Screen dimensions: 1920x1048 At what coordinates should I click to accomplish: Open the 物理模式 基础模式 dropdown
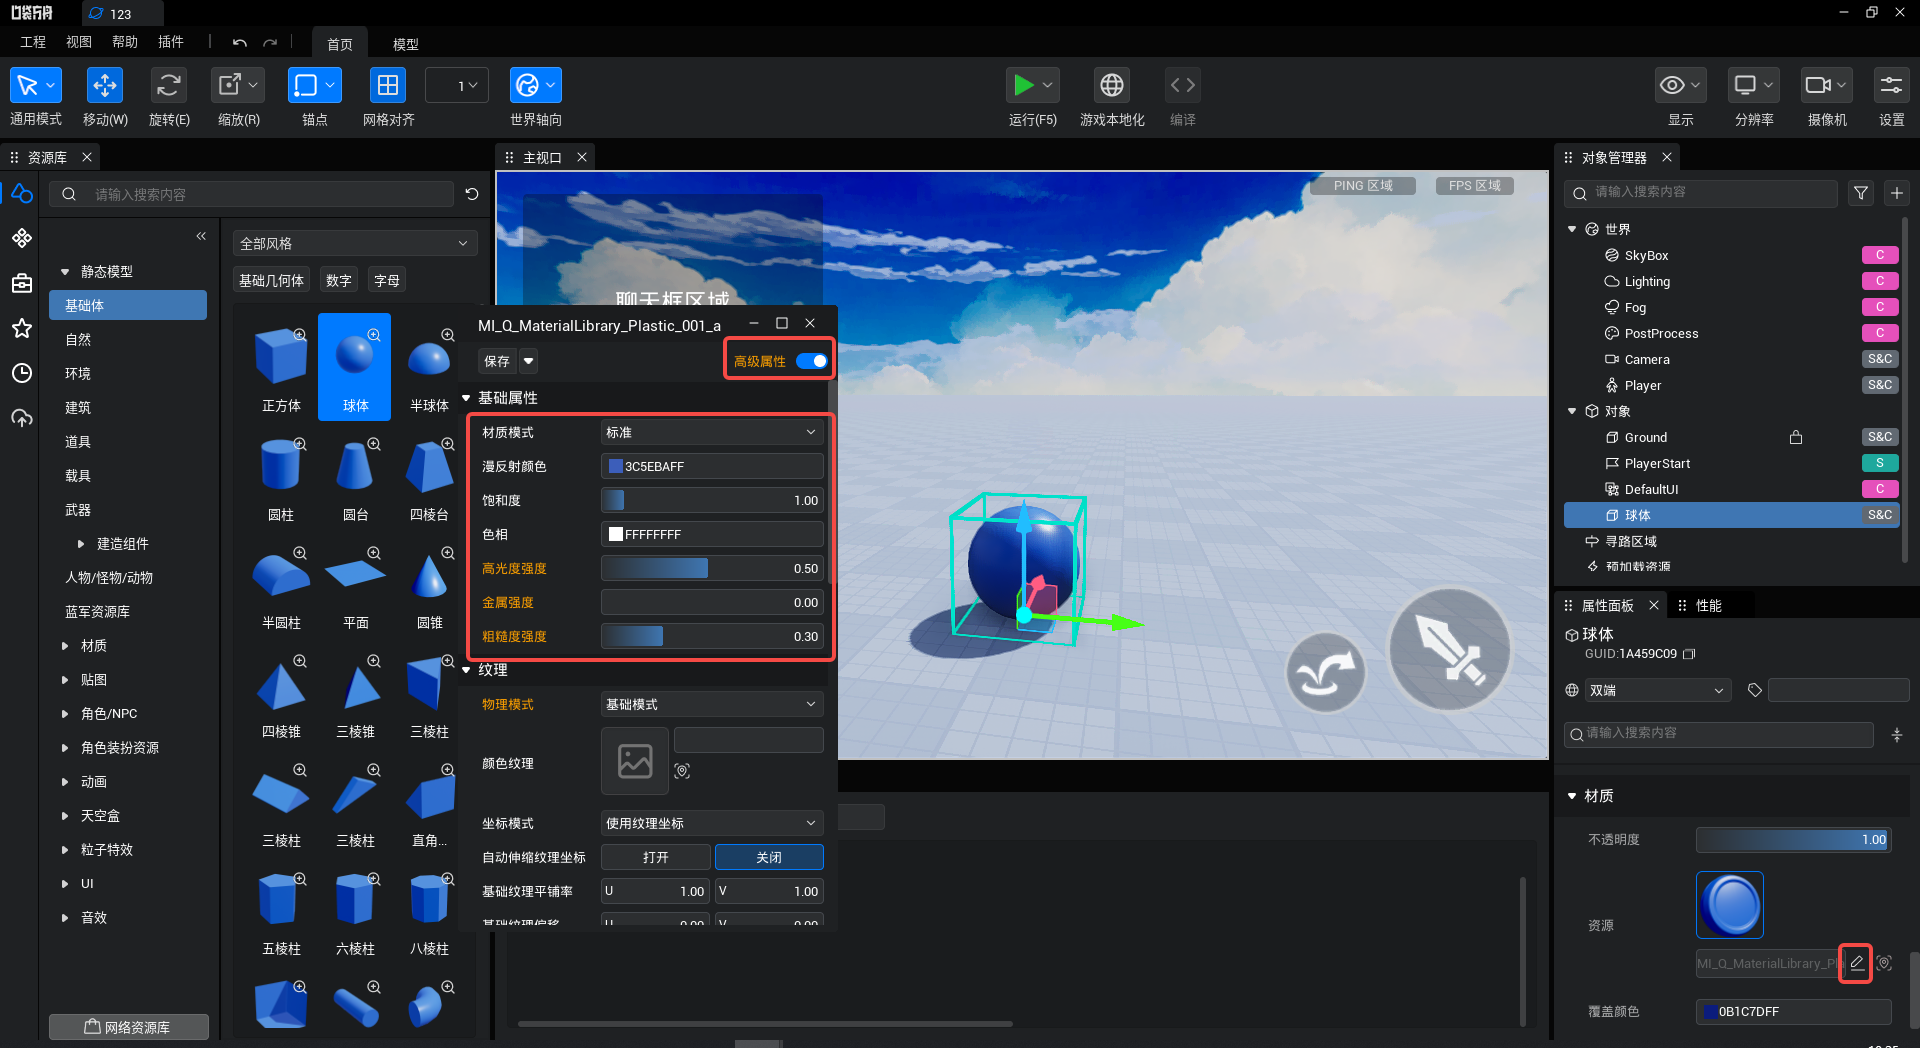pos(712,704)
